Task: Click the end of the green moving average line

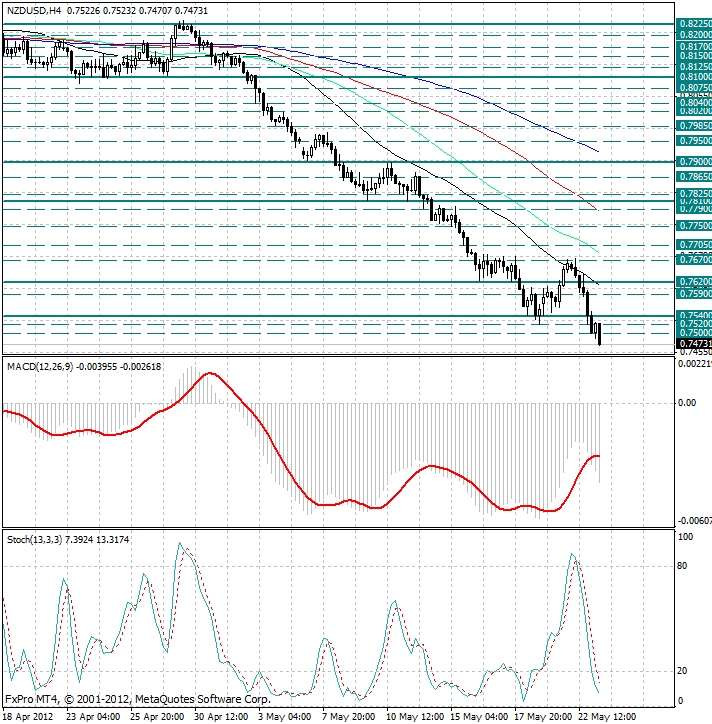Action: 598,252
